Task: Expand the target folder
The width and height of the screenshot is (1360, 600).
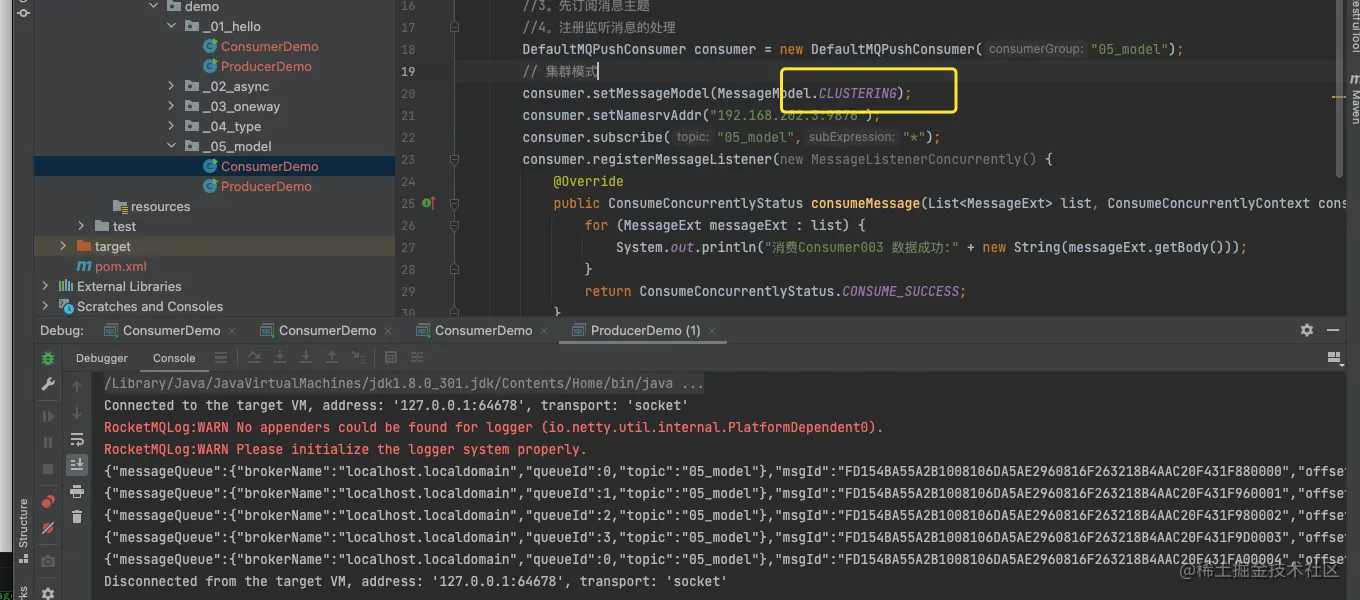Action: [63, 247]
